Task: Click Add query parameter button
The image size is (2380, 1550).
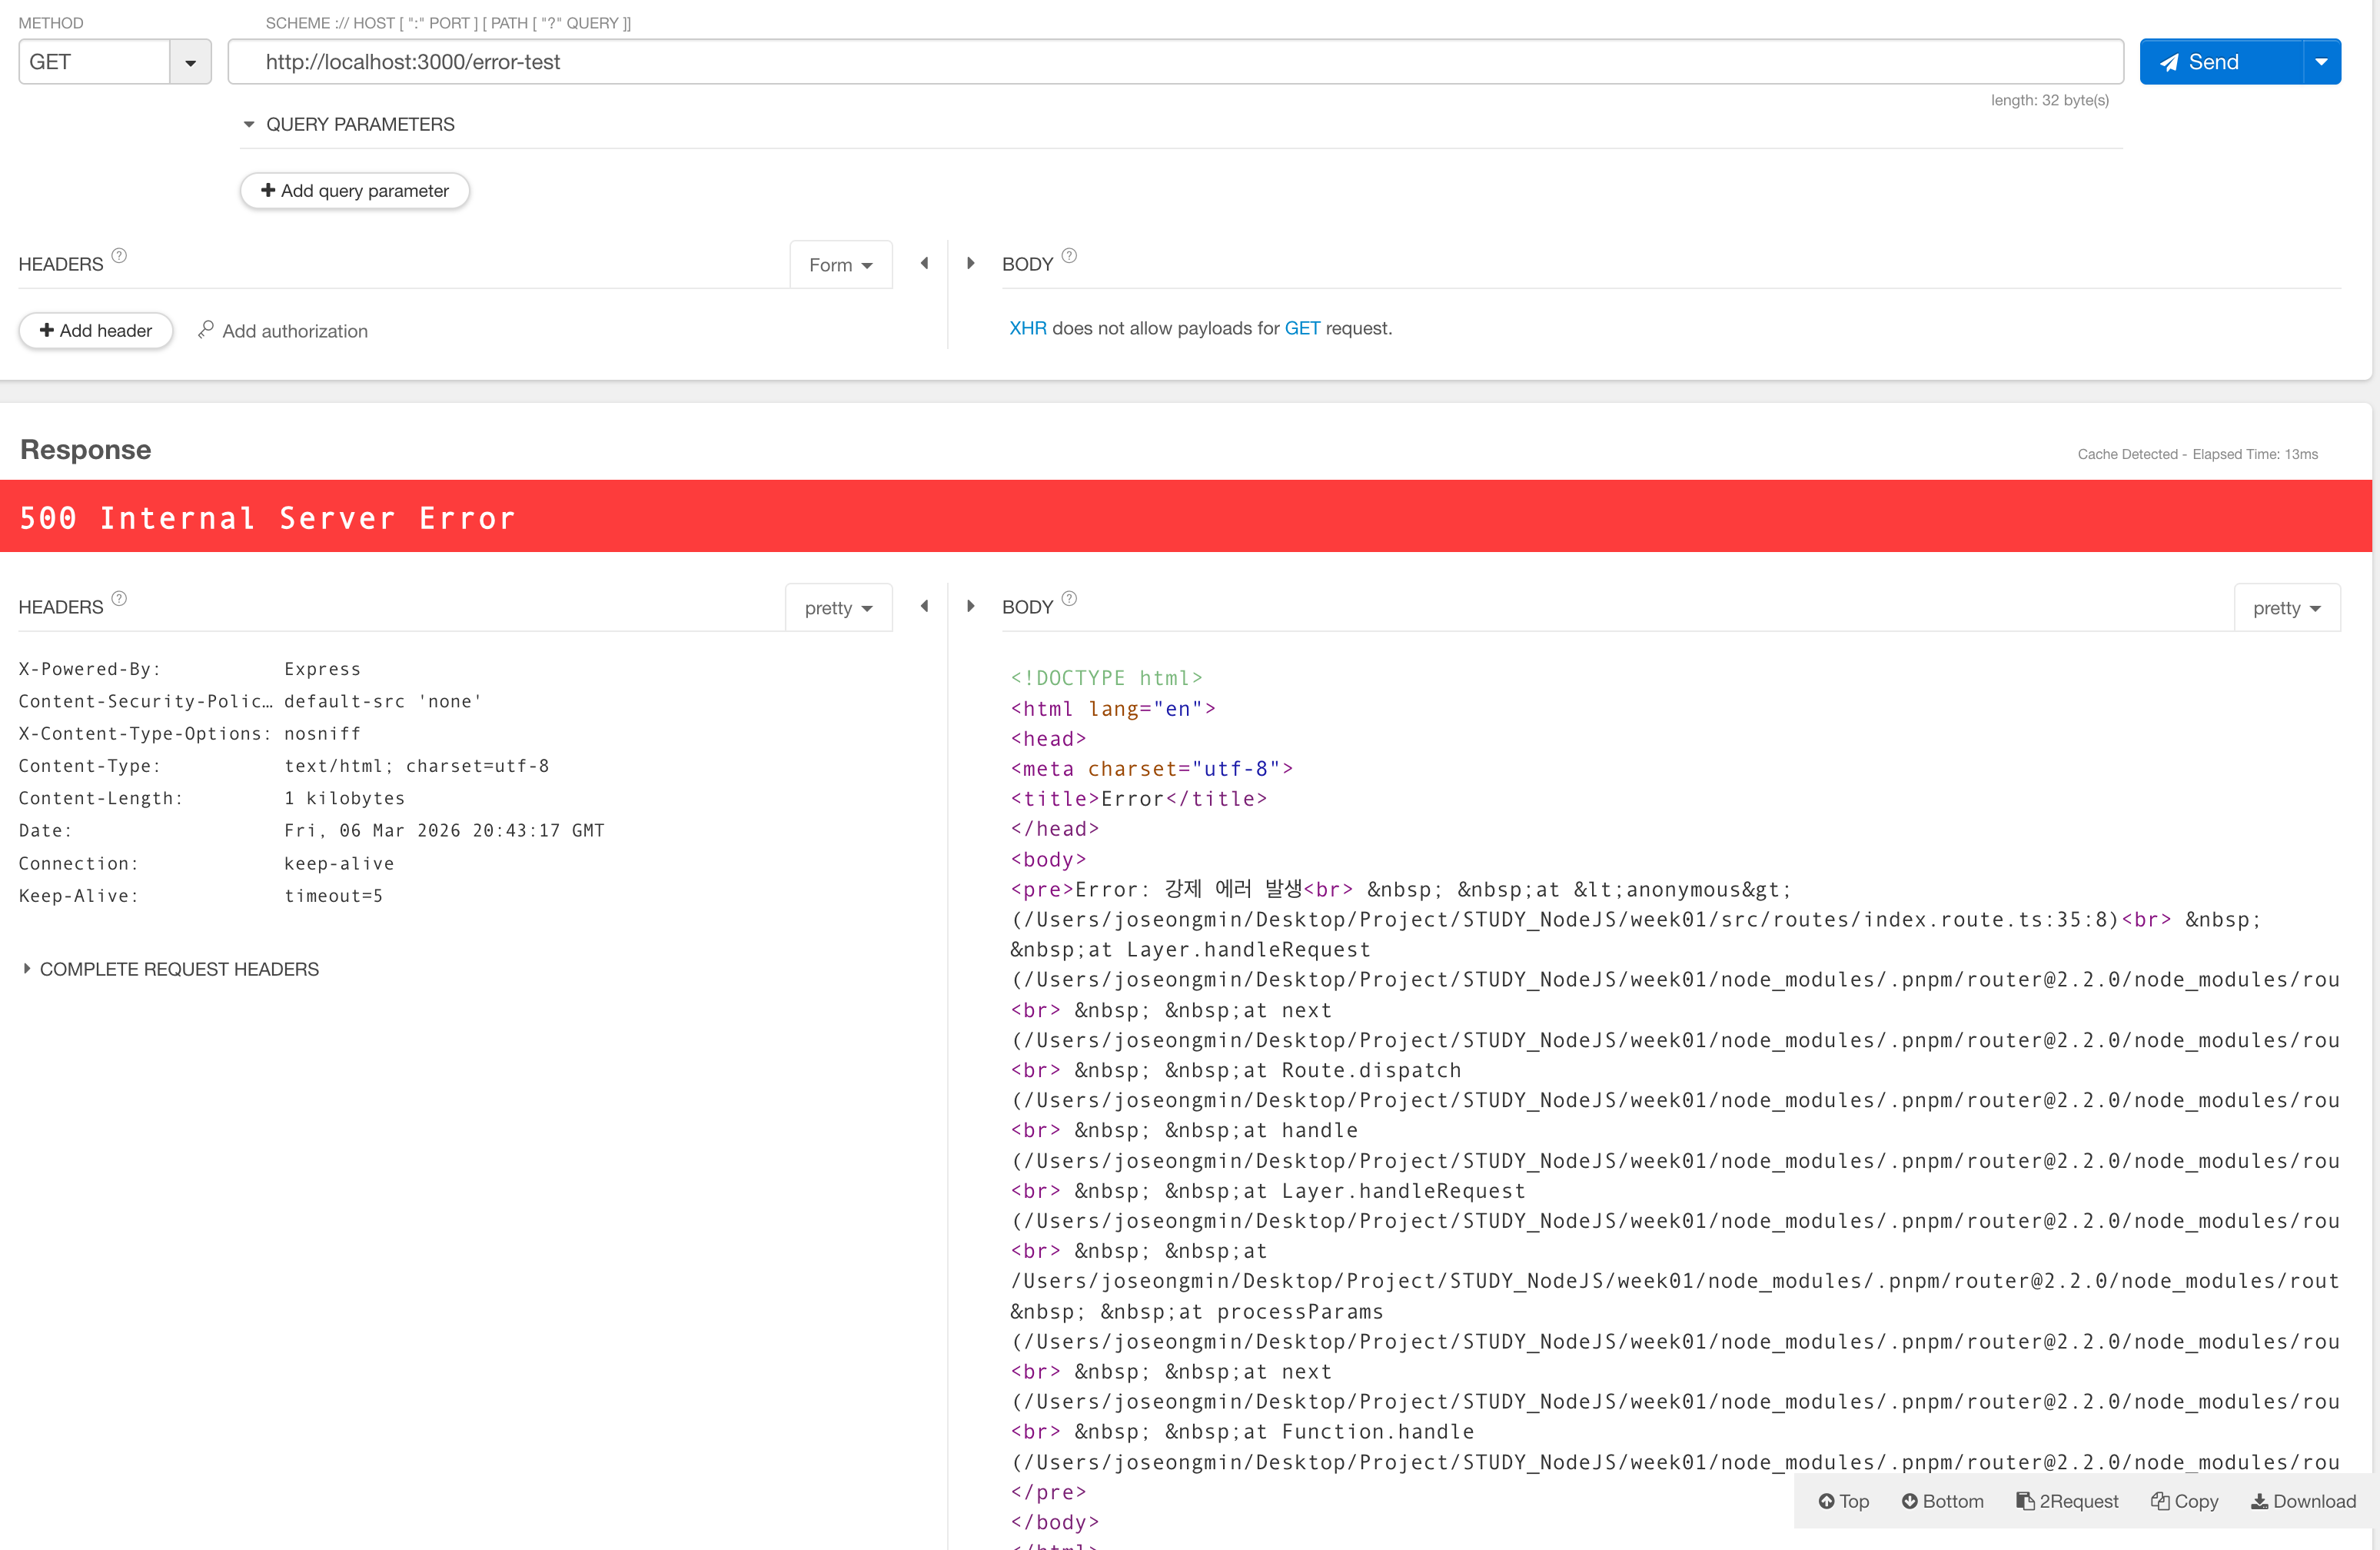Action: [x=355, y=191]
